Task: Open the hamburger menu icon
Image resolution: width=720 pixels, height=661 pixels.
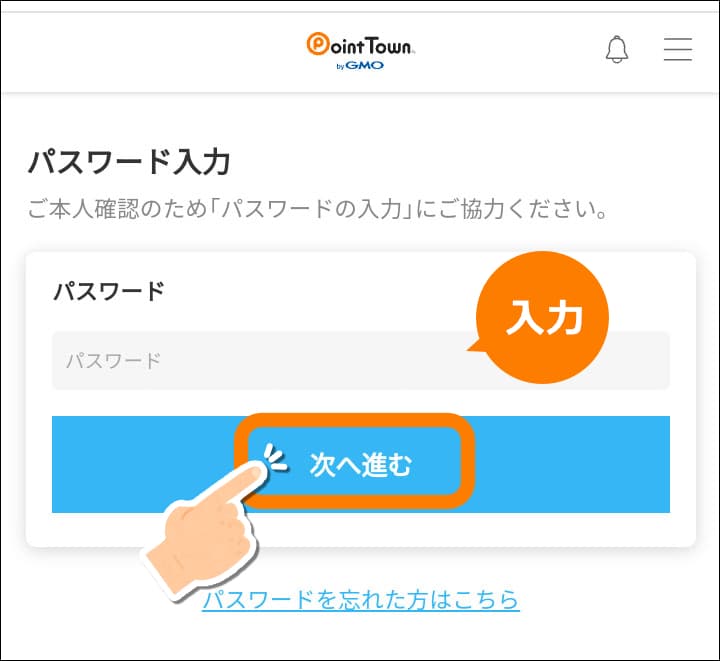Action: [678, 49]
